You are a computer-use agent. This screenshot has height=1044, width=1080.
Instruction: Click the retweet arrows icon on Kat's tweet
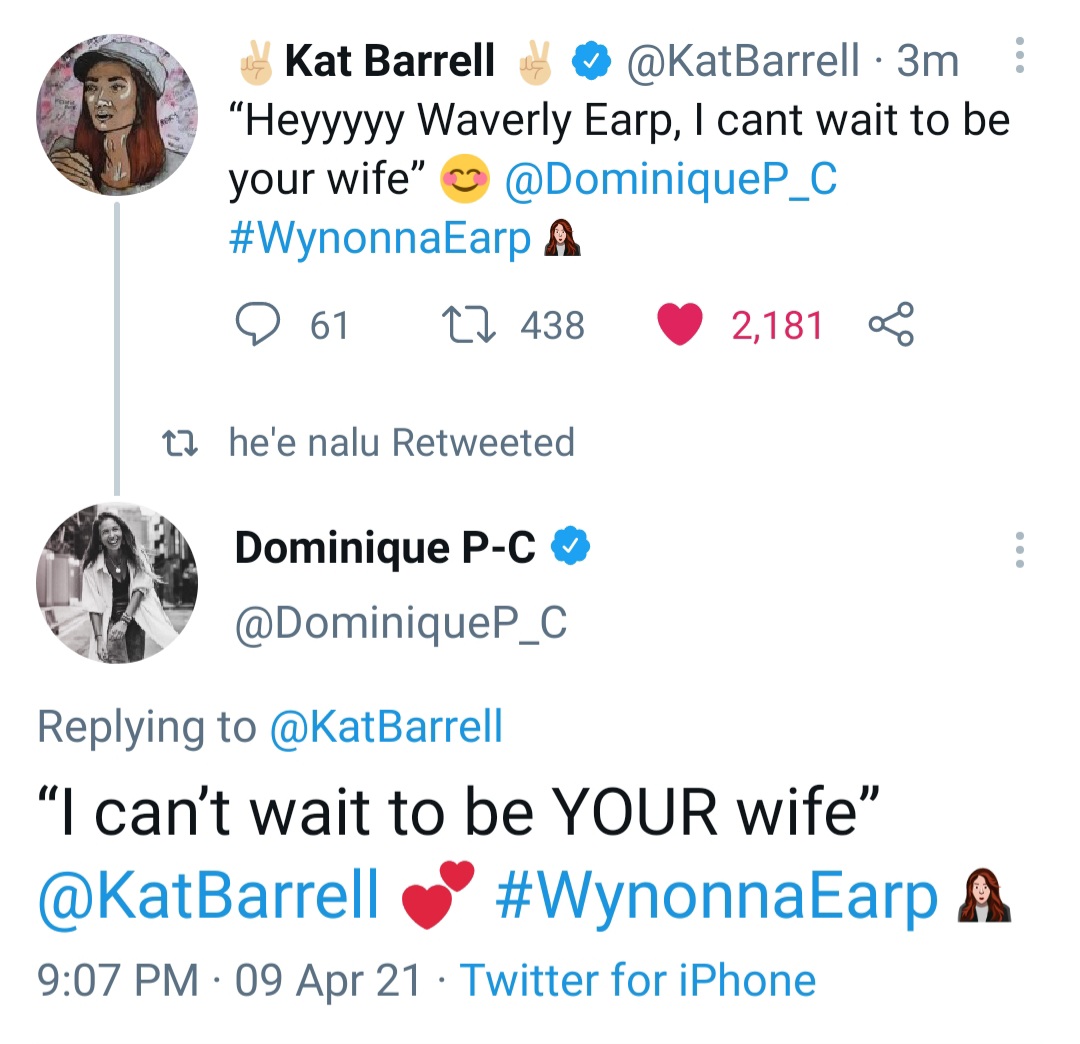coord(468,325)
